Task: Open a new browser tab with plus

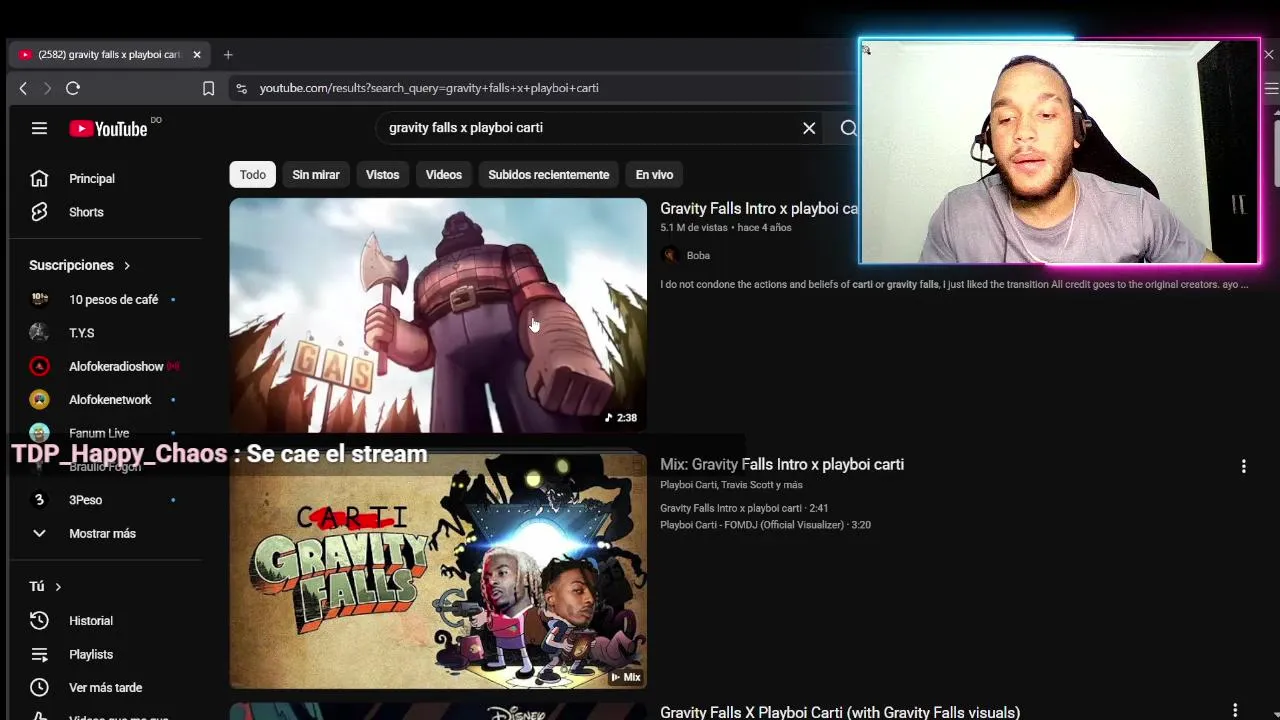Action: (228, 55)
